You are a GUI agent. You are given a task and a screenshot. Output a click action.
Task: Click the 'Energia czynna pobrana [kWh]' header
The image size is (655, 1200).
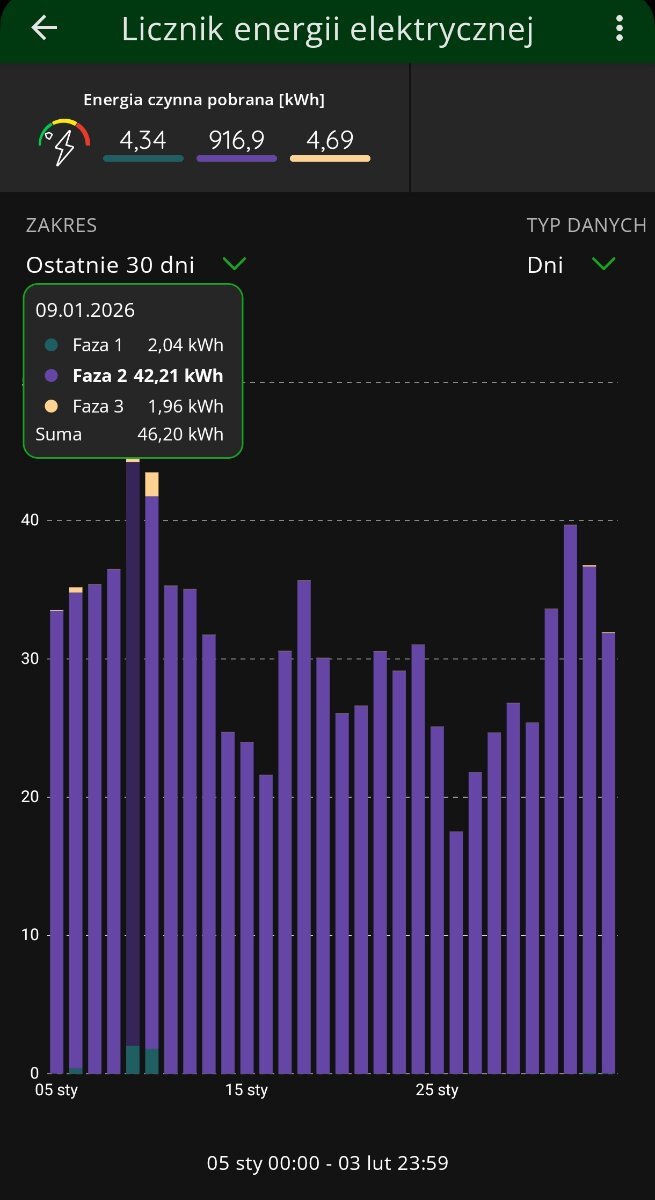click(204, 100)
